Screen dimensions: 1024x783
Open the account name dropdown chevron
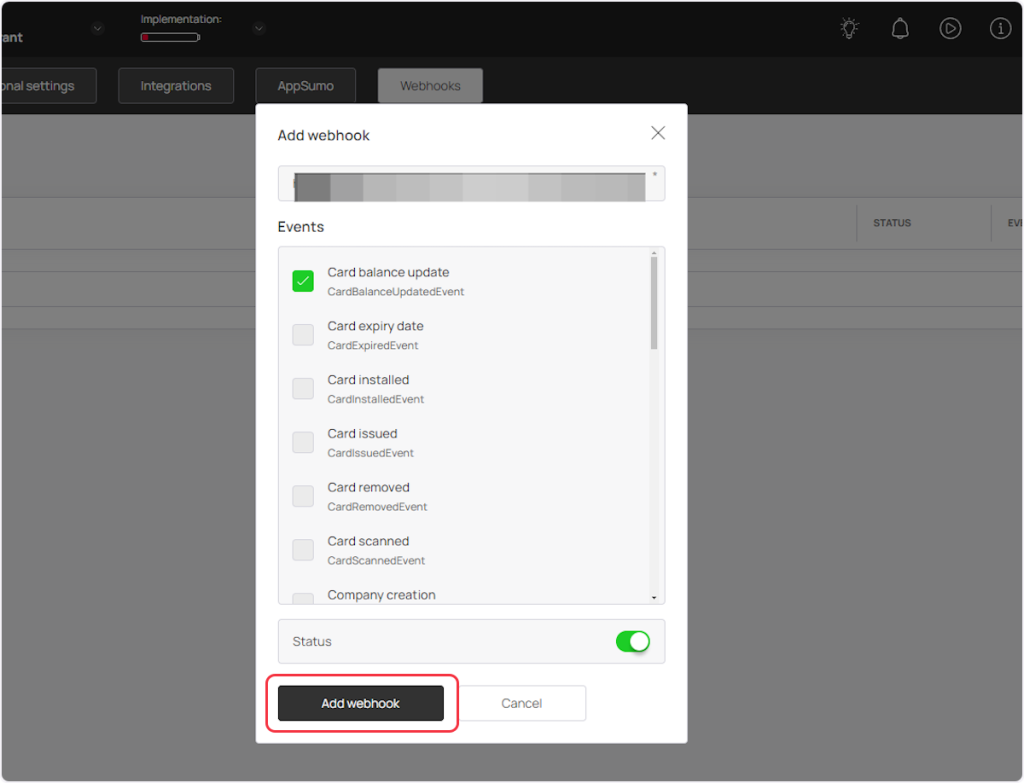point(97,28)
